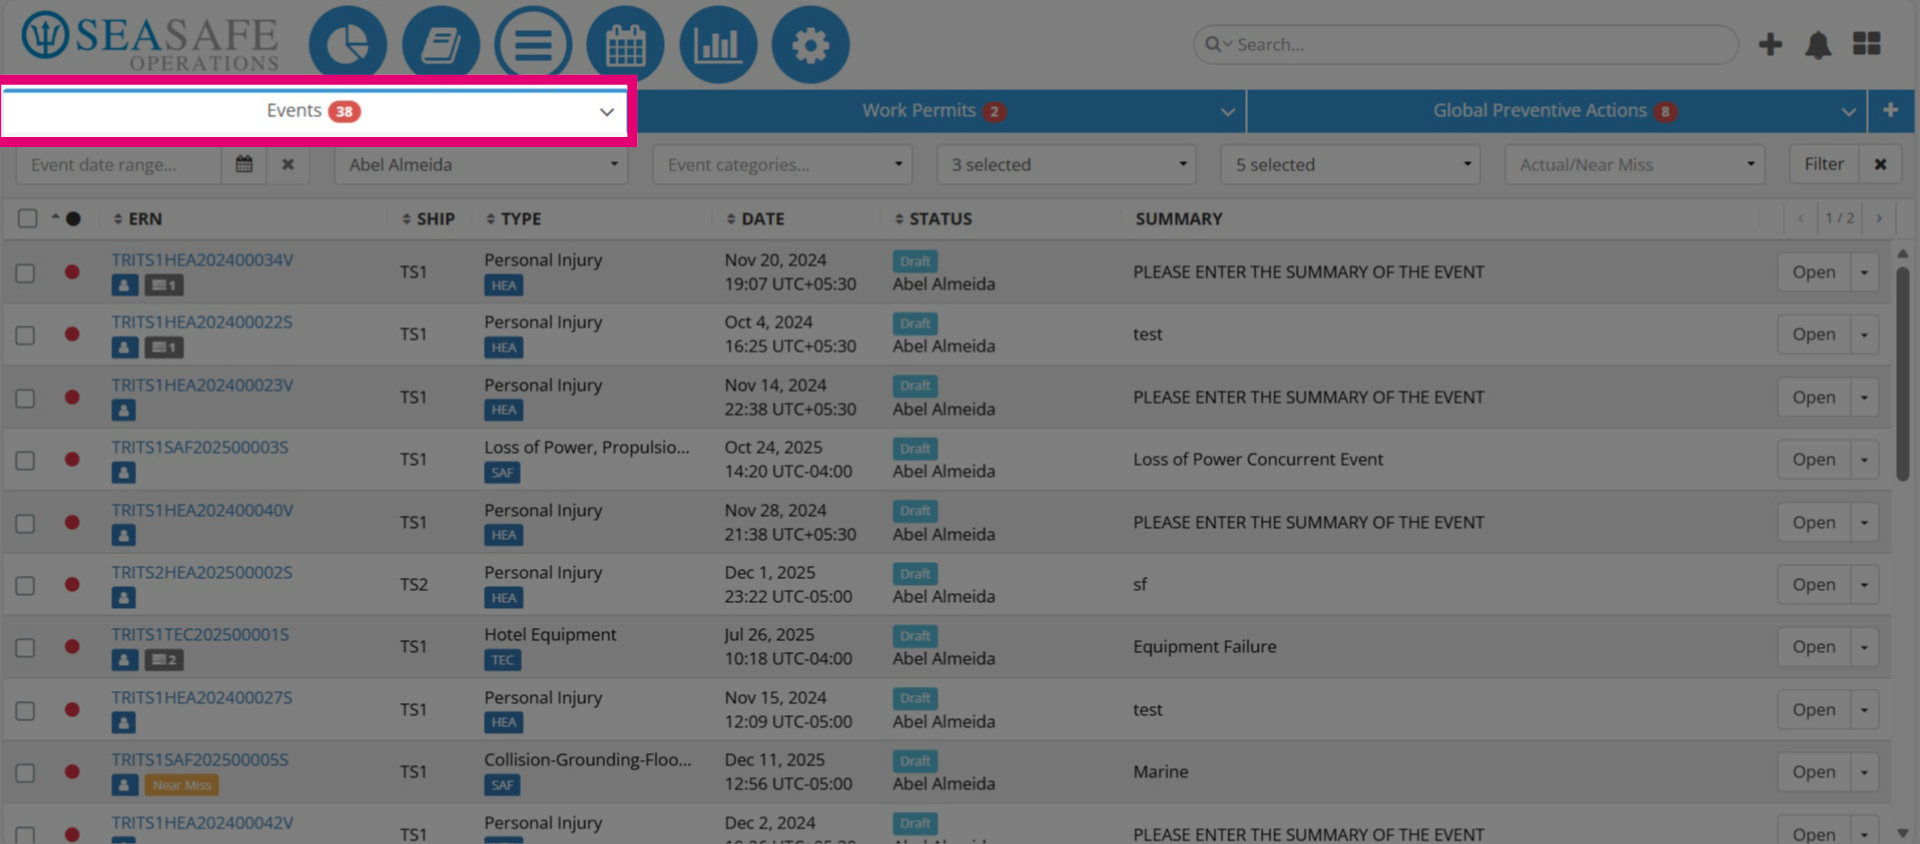Open the notifications bell

(x=1818, y=45)
